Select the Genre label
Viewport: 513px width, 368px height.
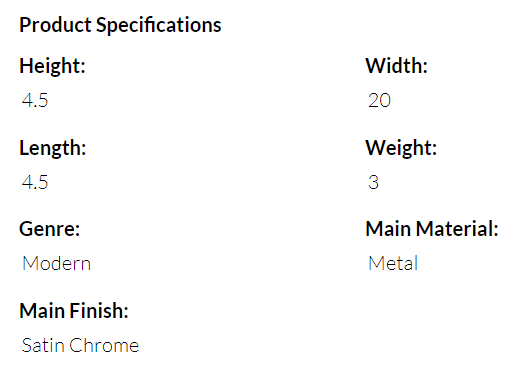(x=50, y=229)
